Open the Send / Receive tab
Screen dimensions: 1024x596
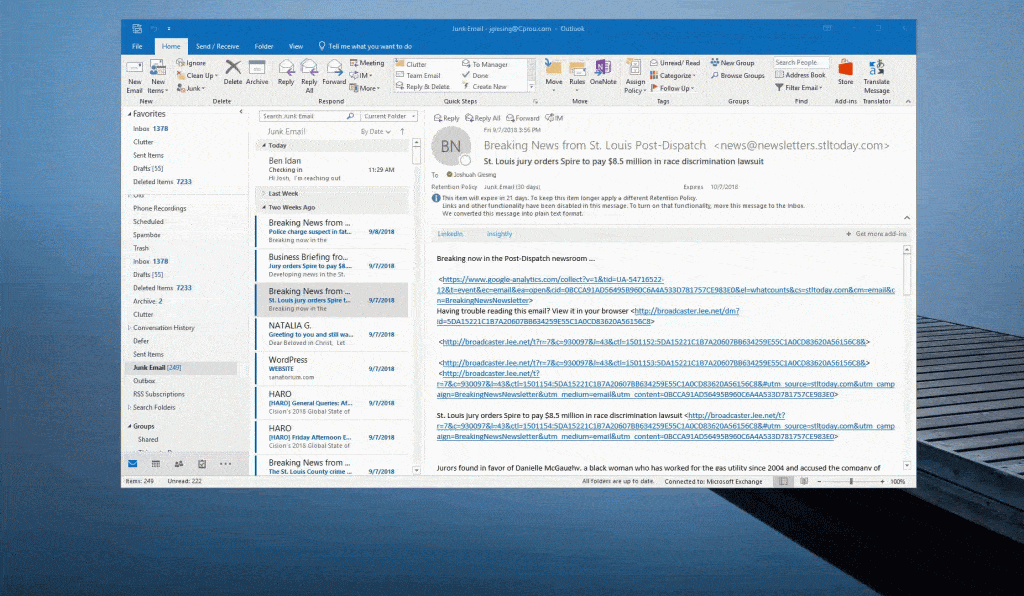click(x=217, y=46)
